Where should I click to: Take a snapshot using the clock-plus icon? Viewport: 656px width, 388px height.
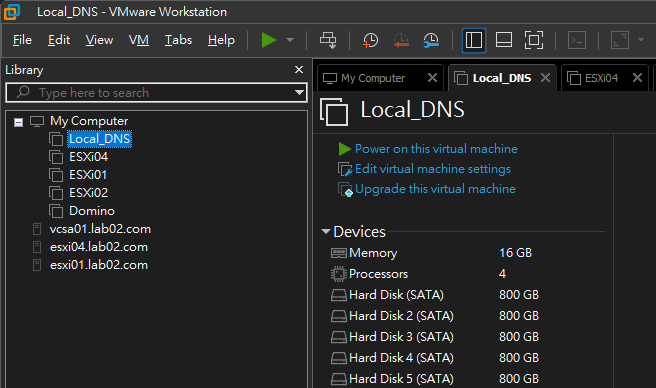point(370,40)
